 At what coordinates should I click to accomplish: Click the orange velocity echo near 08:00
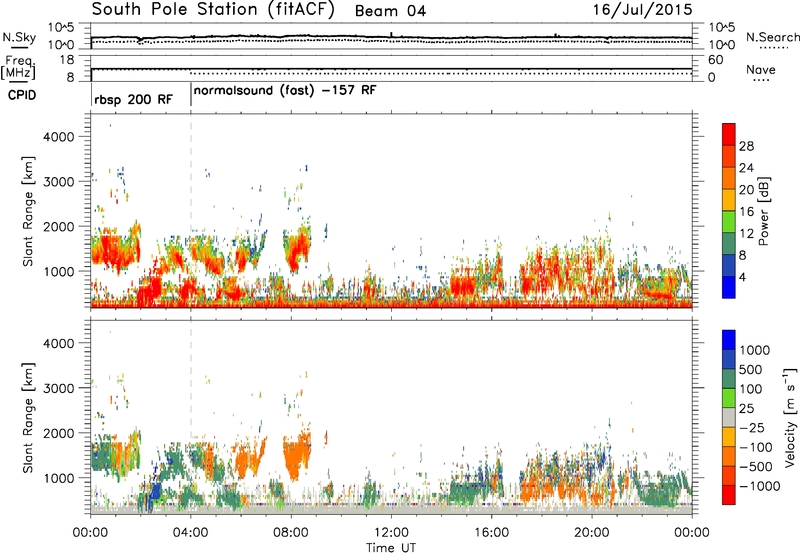coord(295,459)
